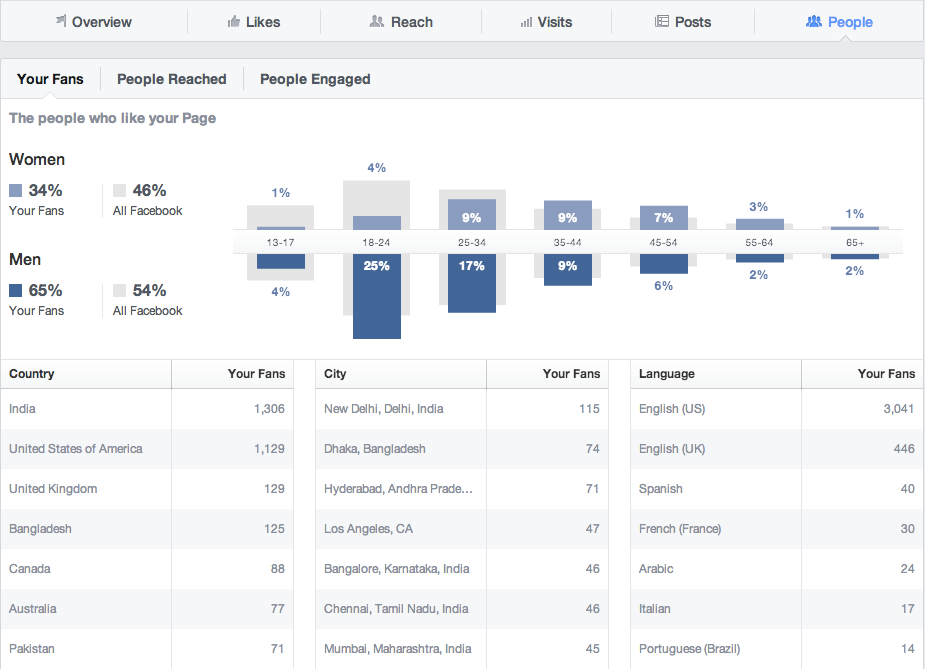This screenshot has width=925, height=669.
Task: Click the 25% men bar for ages 18-24
Action: [376, 290]
